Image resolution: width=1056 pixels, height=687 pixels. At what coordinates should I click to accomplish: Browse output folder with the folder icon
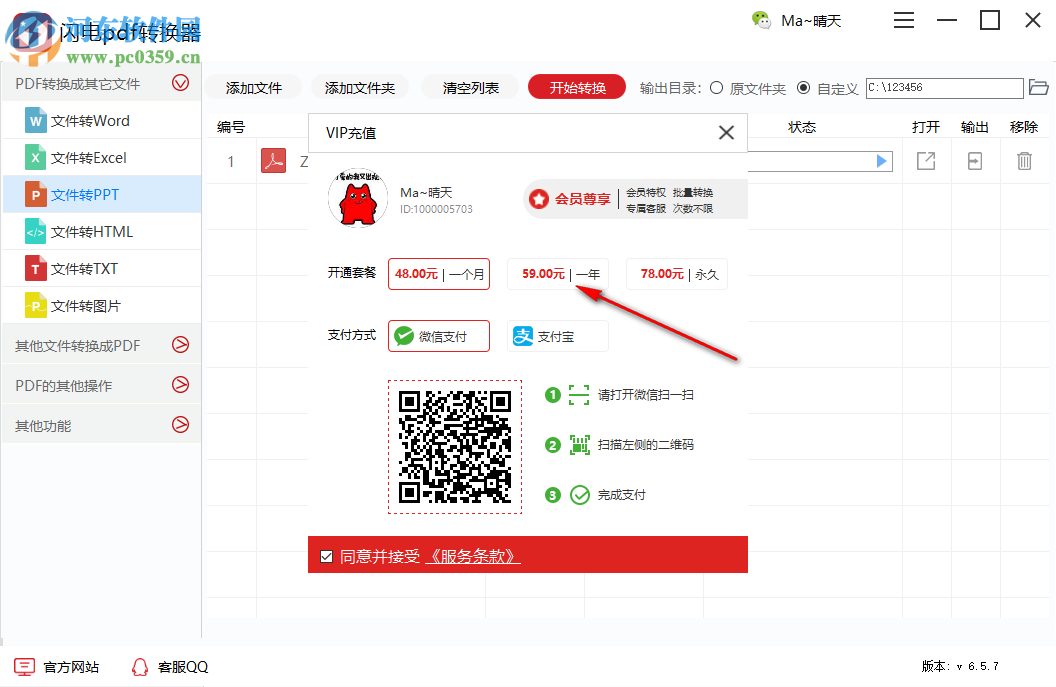[1040, 88]
